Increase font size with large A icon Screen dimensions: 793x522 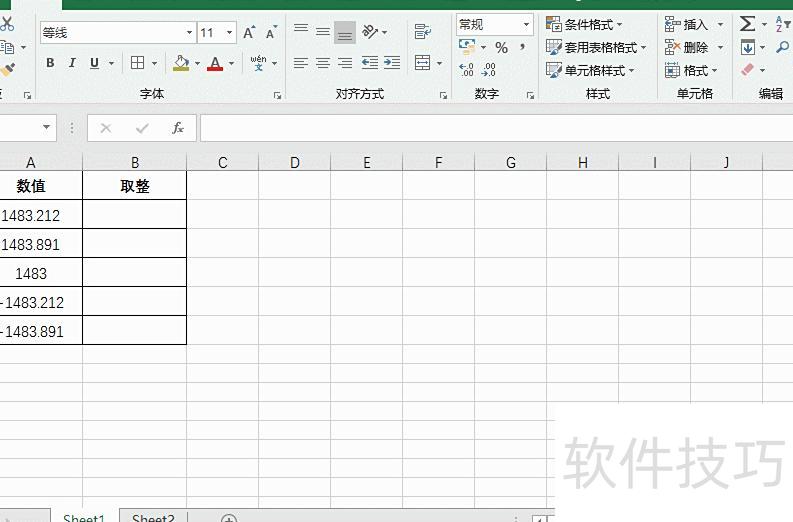249,33
